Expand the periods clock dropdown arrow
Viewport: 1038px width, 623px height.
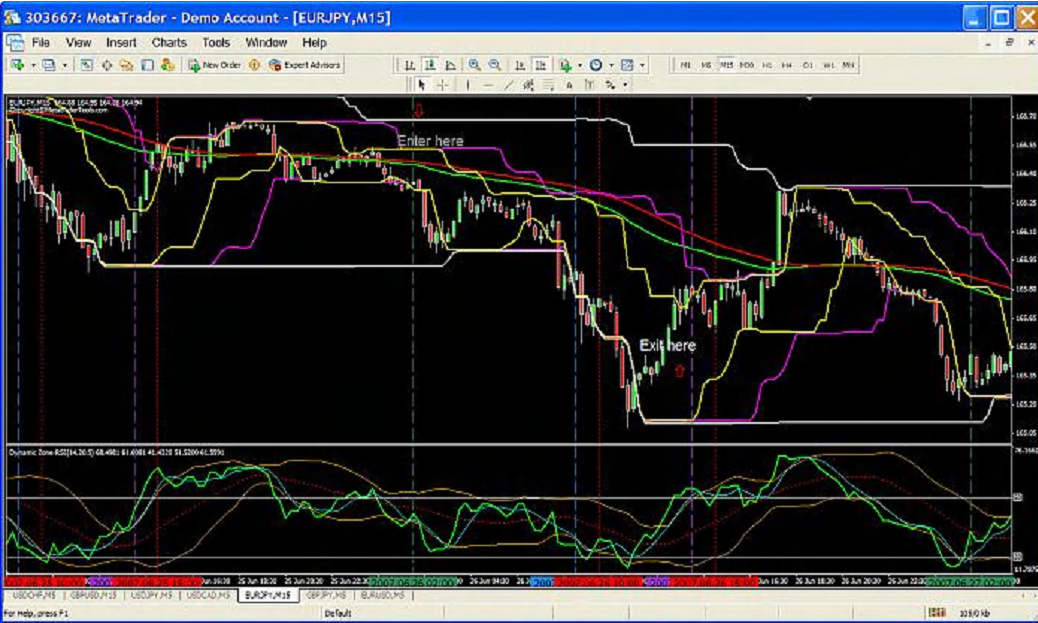pyautogui.click(x=612, y=65)
